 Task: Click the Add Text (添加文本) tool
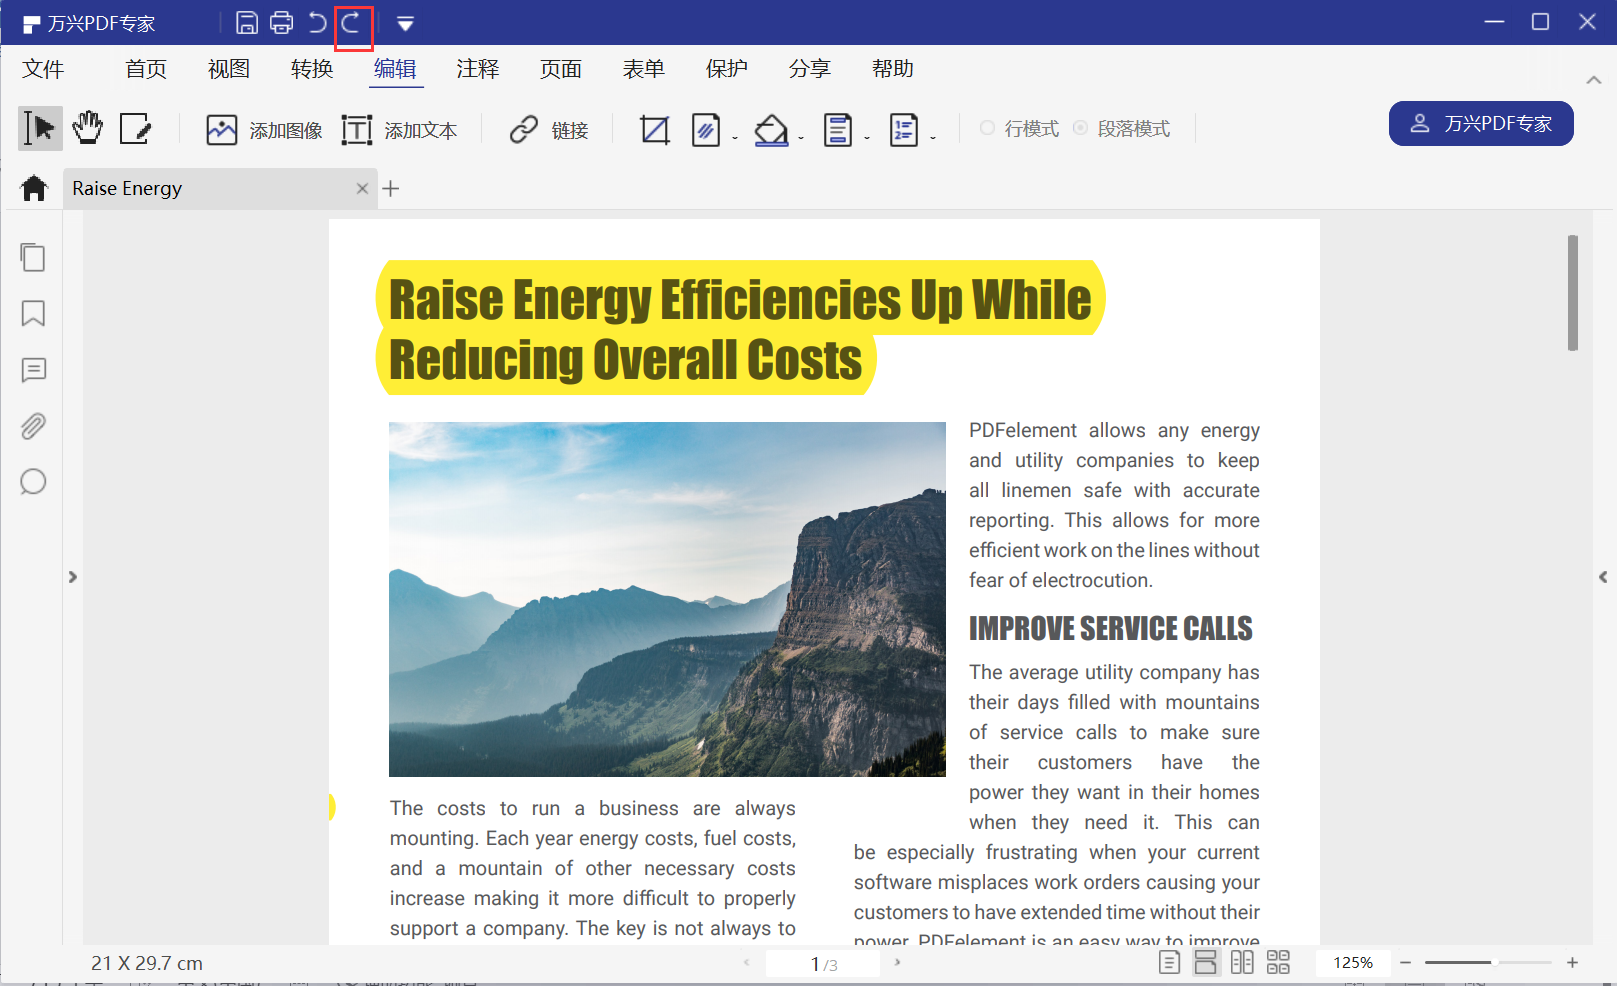399,130
